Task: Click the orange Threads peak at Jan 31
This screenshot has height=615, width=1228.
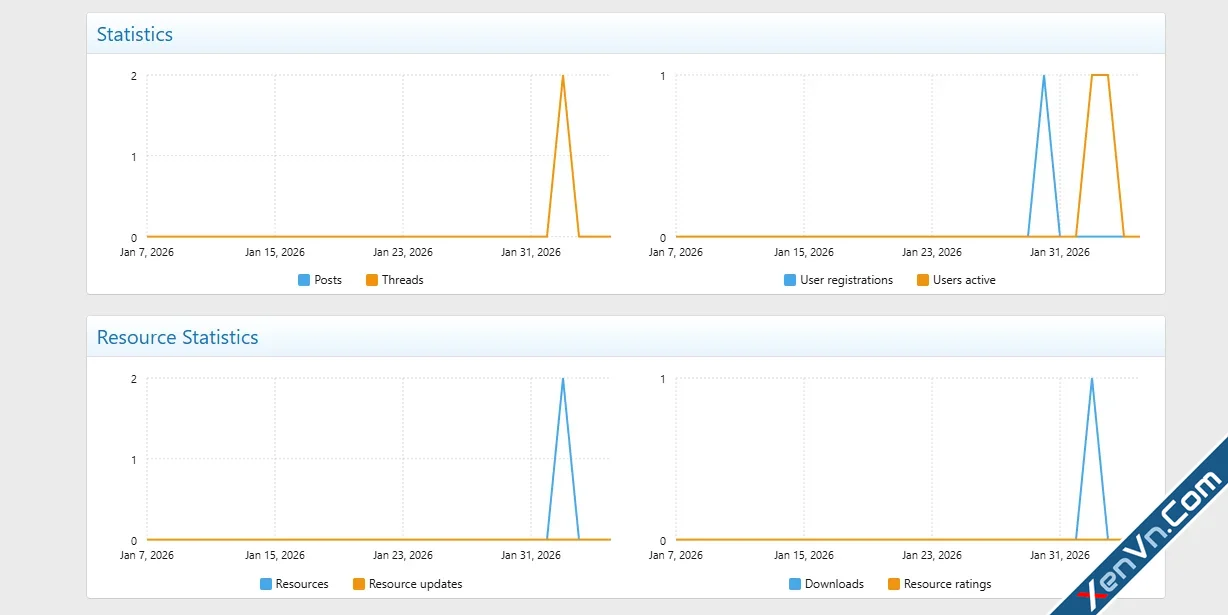Action: pyautogui.click(x=563, y=76)
